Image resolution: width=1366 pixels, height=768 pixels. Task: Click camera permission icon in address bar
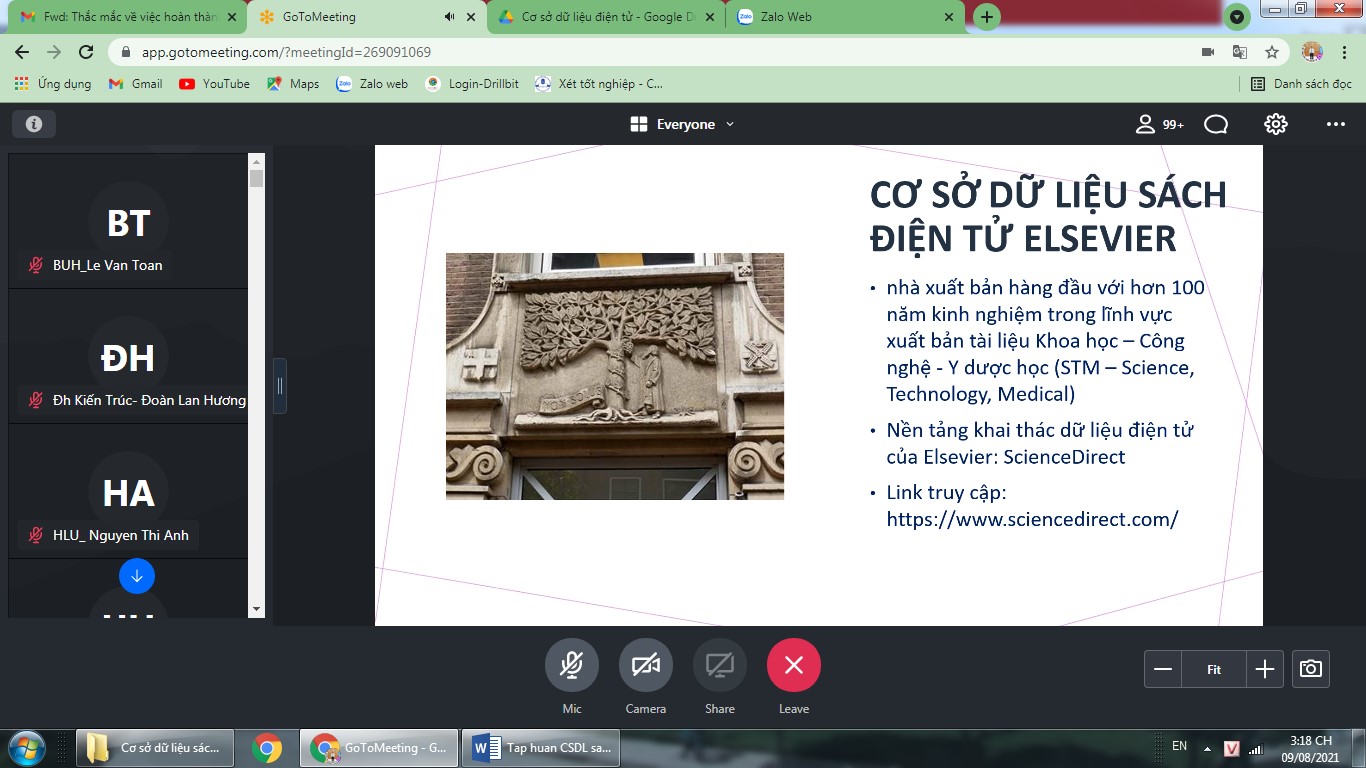point(1207,52)
